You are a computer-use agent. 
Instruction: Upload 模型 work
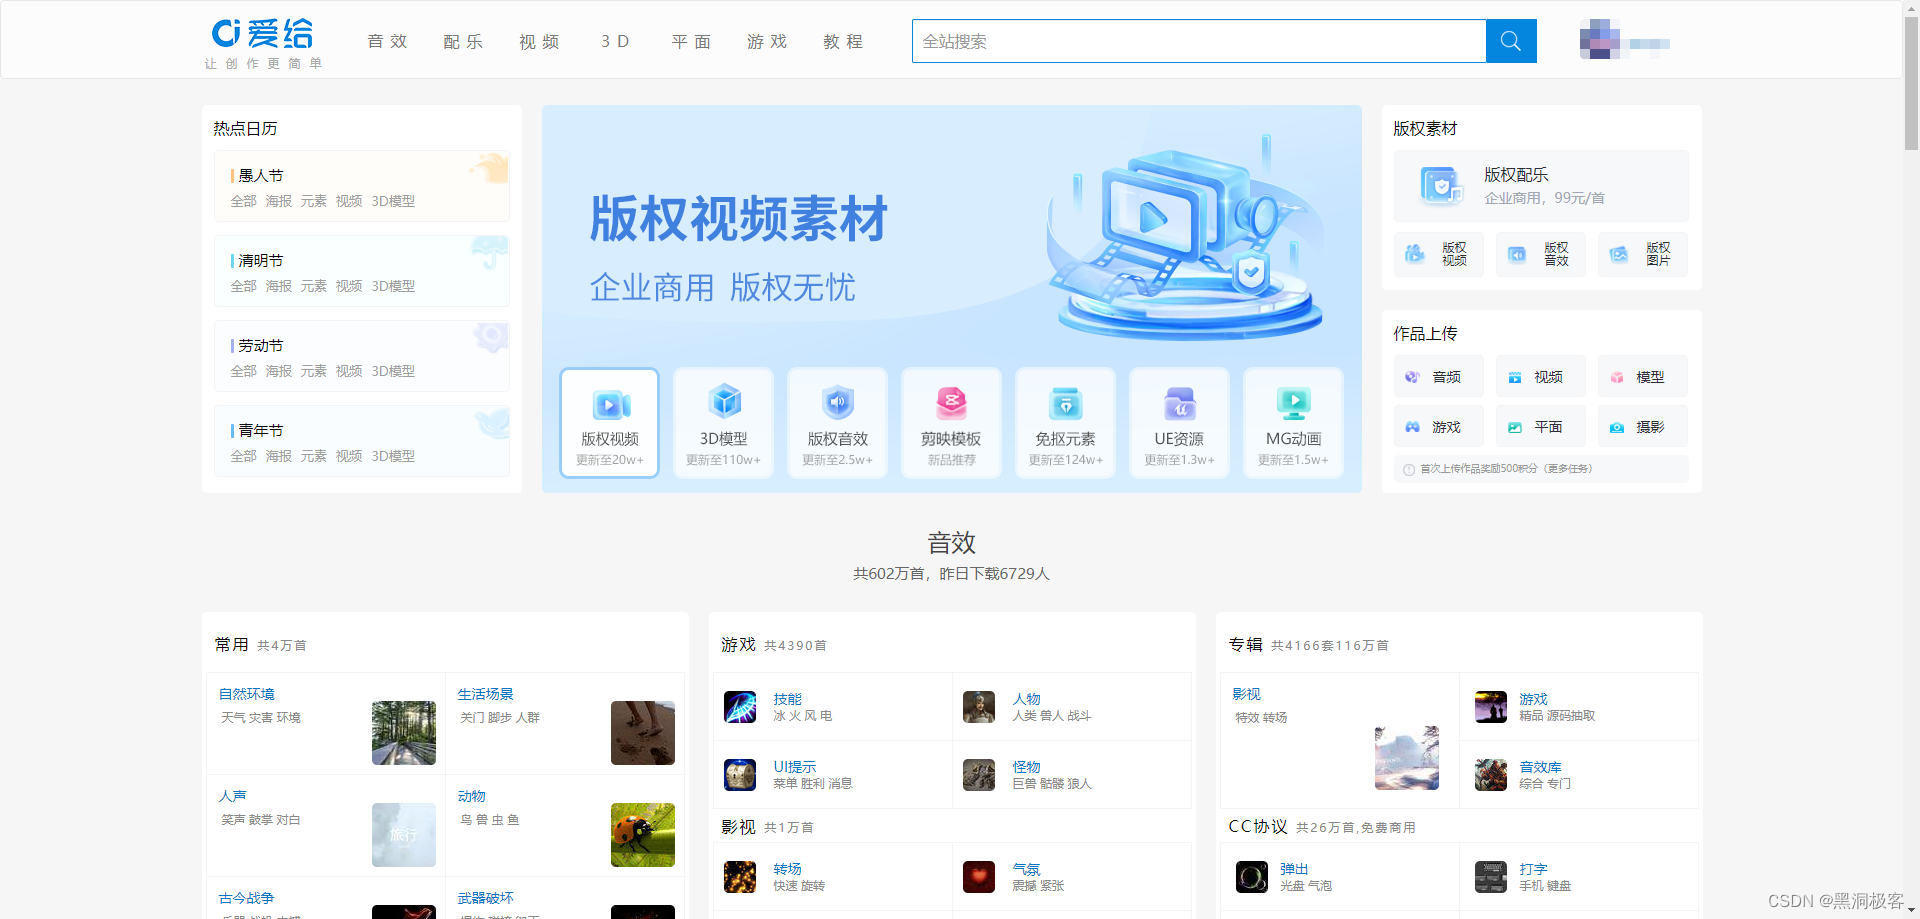pos(1642,377)
